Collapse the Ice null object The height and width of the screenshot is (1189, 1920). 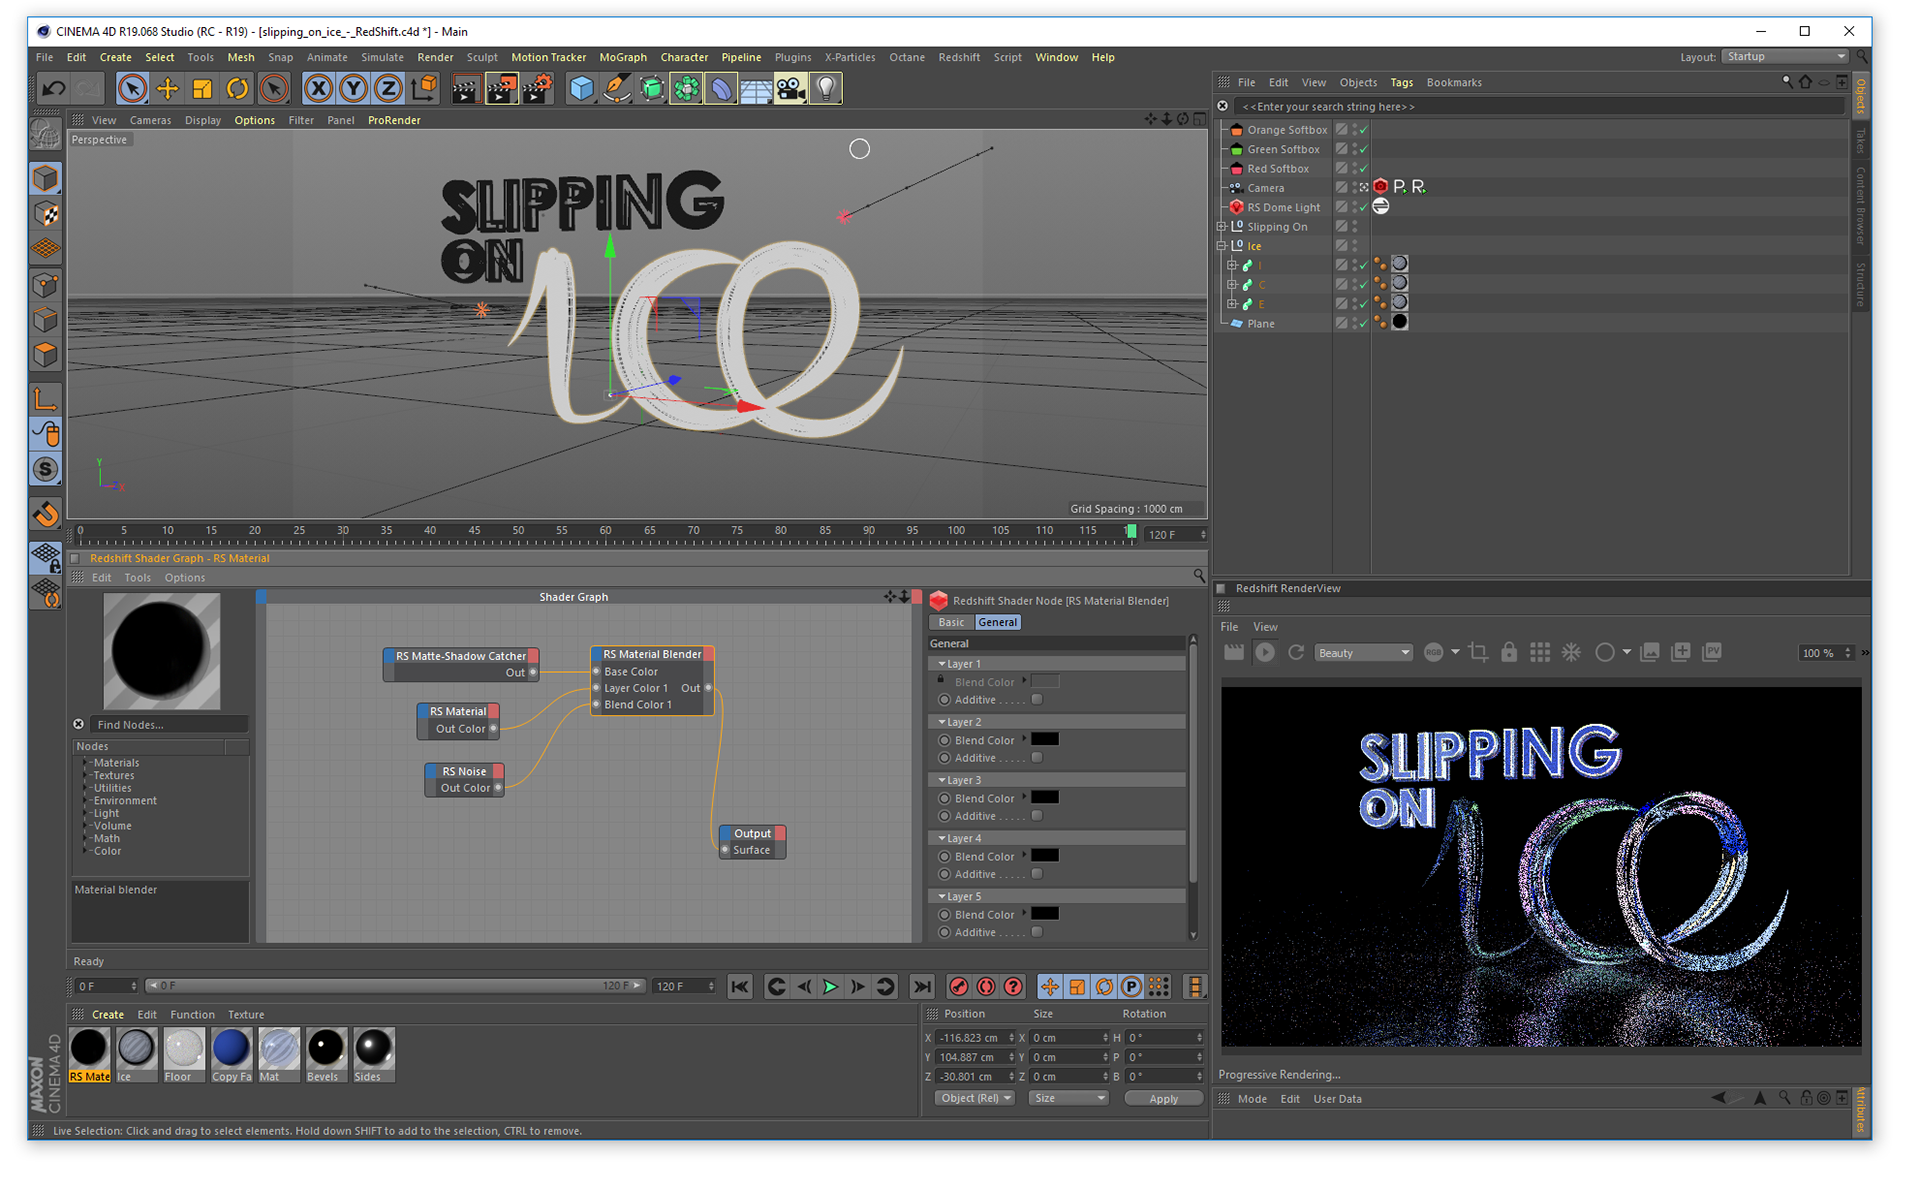(x=1222, y=246)
